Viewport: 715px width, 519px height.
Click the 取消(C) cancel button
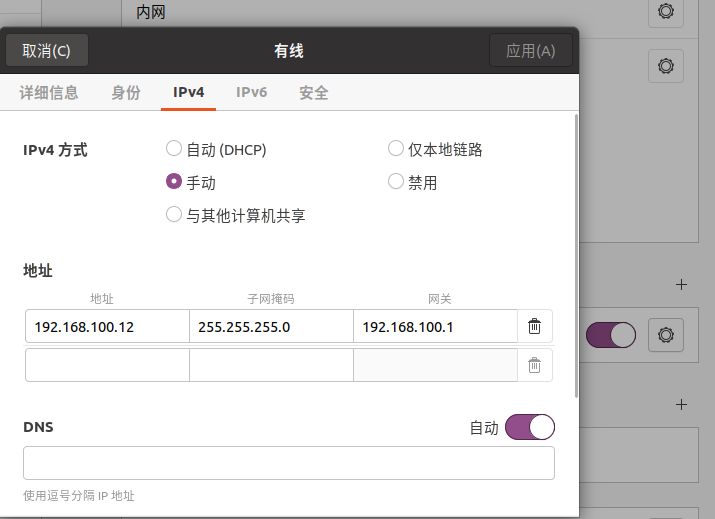(47, 51)
